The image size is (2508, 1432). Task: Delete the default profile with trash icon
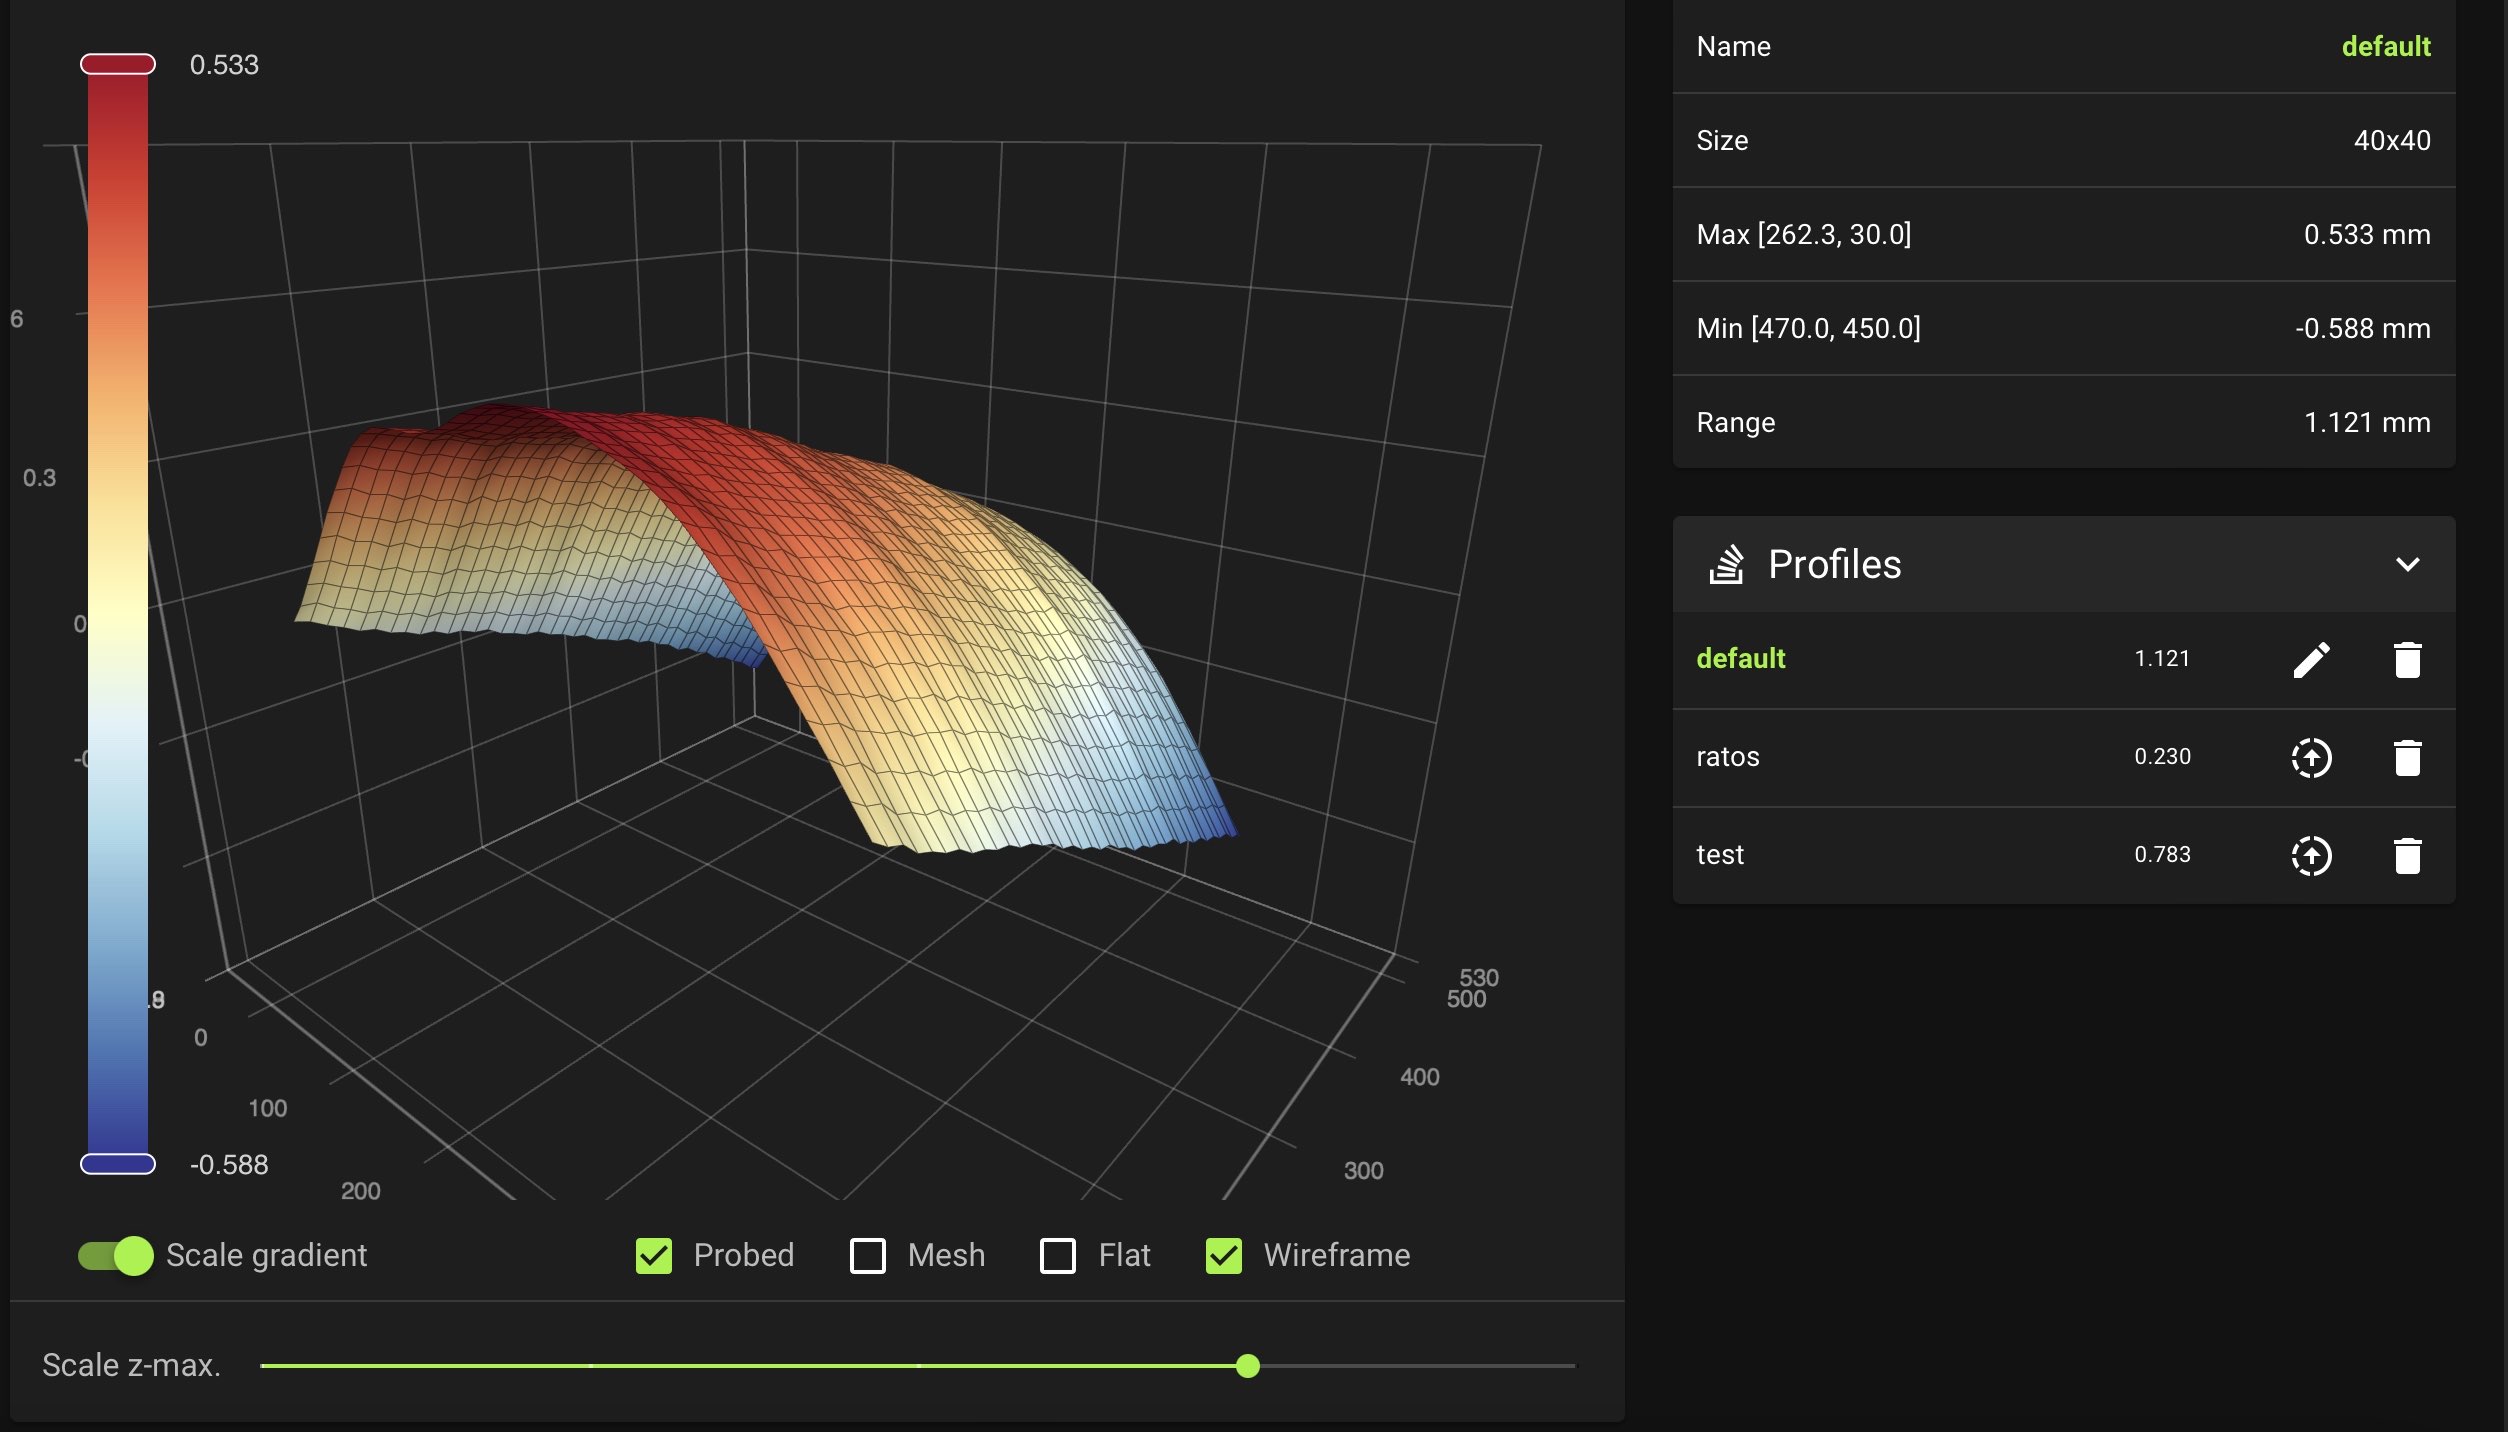click(2407, 660)
